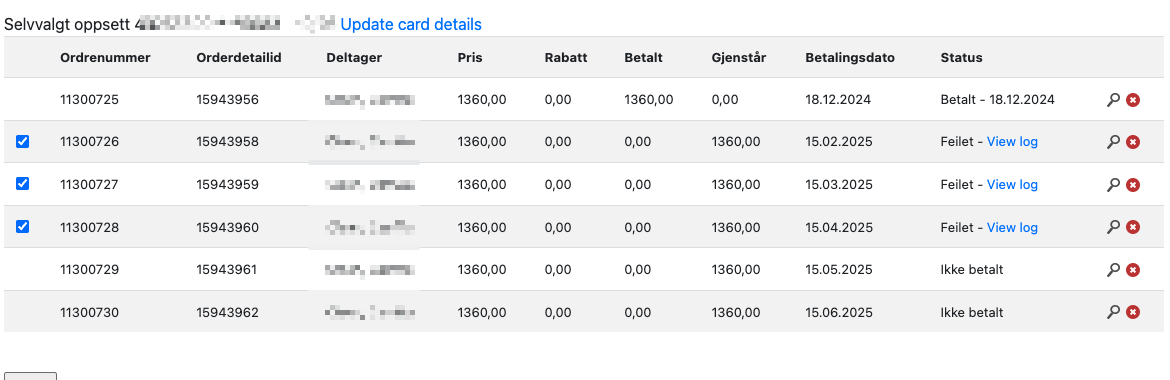The height and width of the screenshot is (380, 1170).
Task: Click red delete icon for order 11300725
Action: tap(1133, 99)
